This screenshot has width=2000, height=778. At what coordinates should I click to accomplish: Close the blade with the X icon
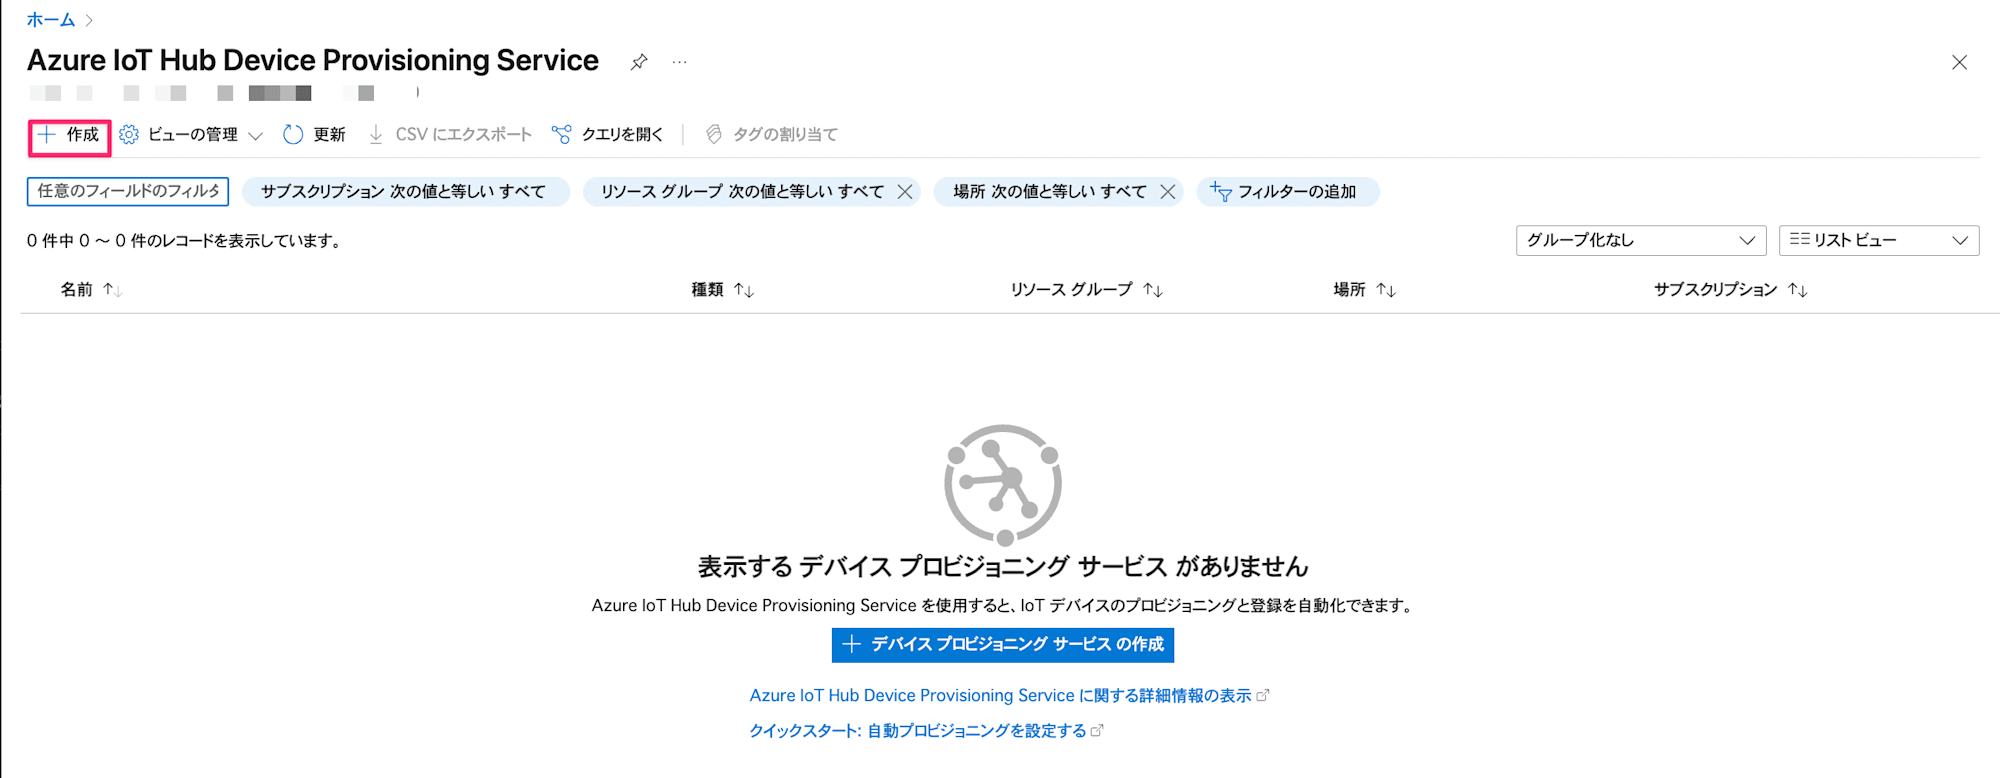pos(1959,62)
